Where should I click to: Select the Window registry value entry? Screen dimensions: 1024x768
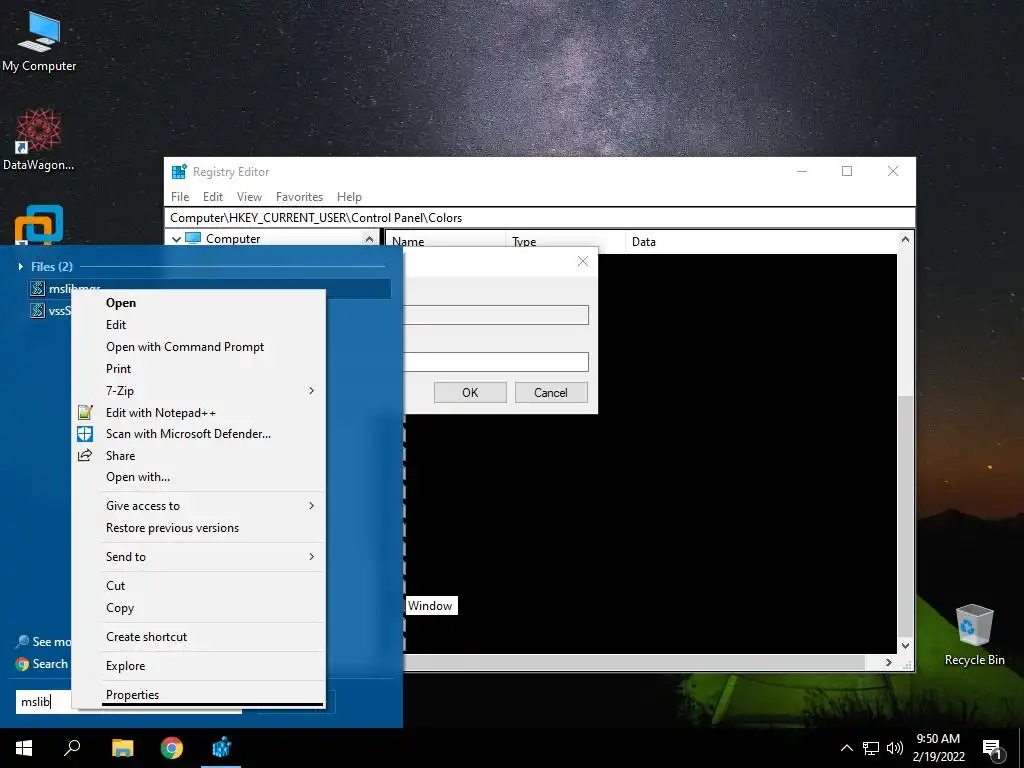[430, 605]
